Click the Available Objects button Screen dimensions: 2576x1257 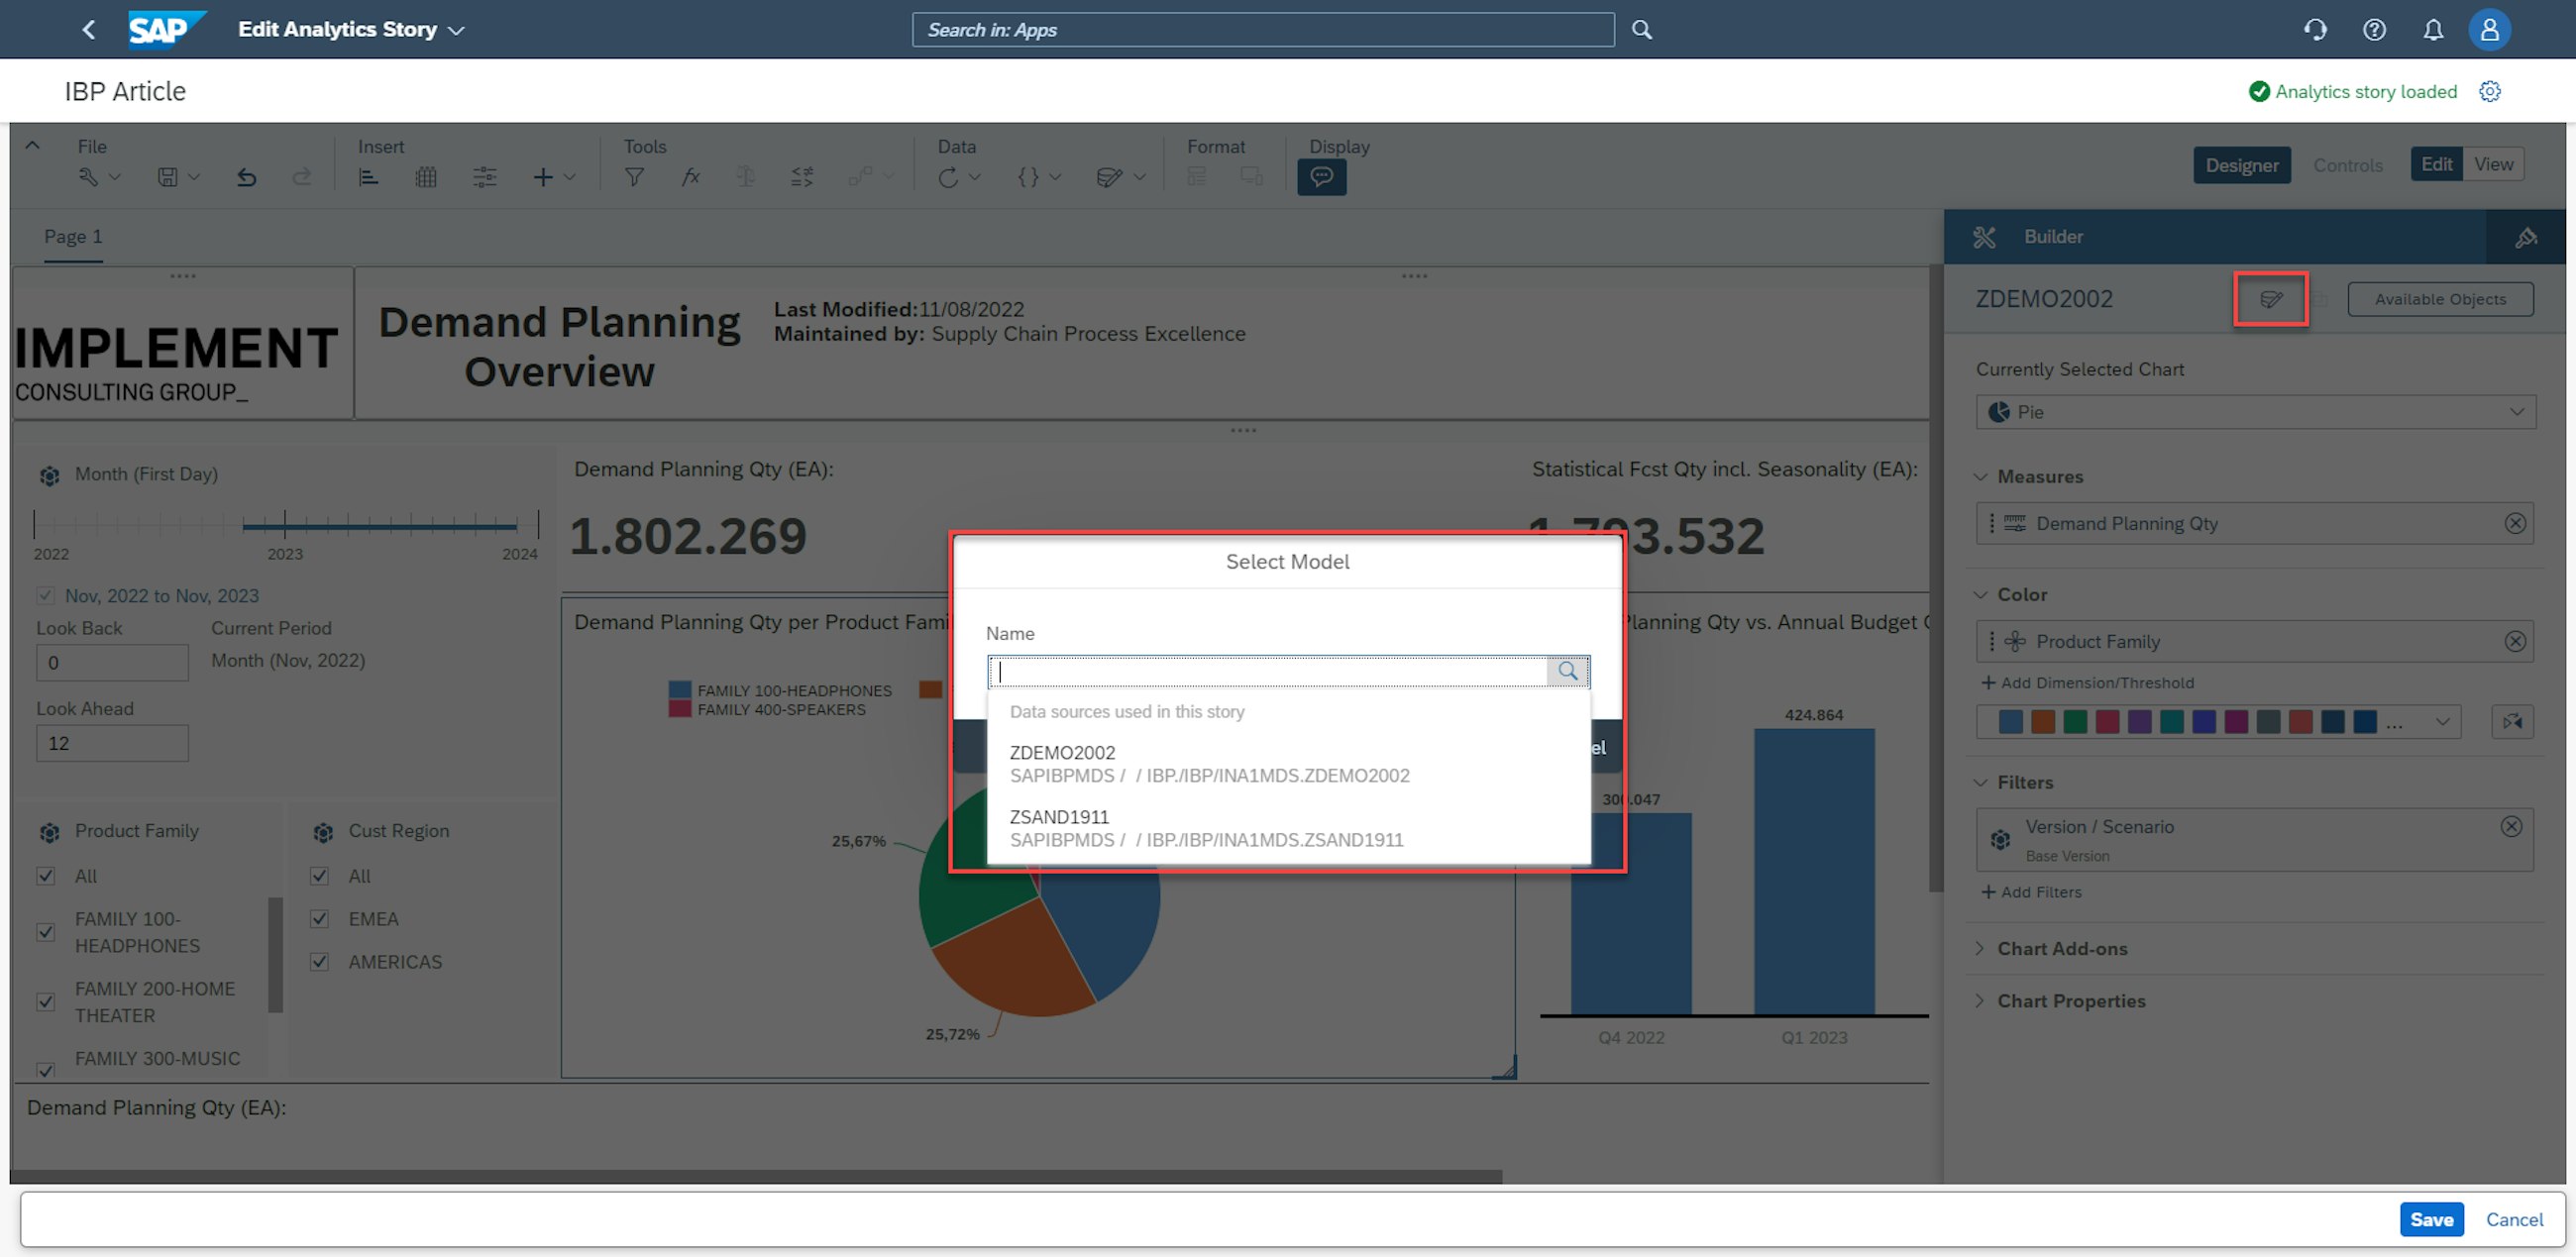[x=2440, y=298]
